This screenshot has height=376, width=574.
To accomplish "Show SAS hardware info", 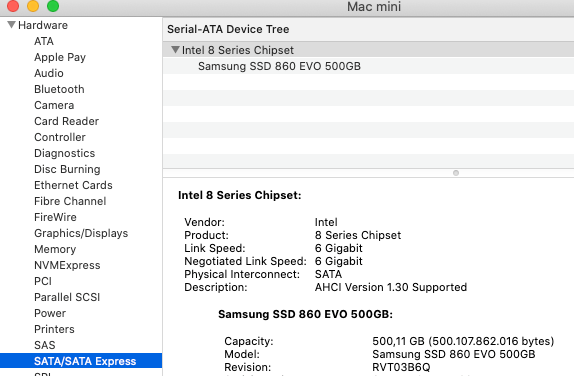I will [x=45, y=345].
